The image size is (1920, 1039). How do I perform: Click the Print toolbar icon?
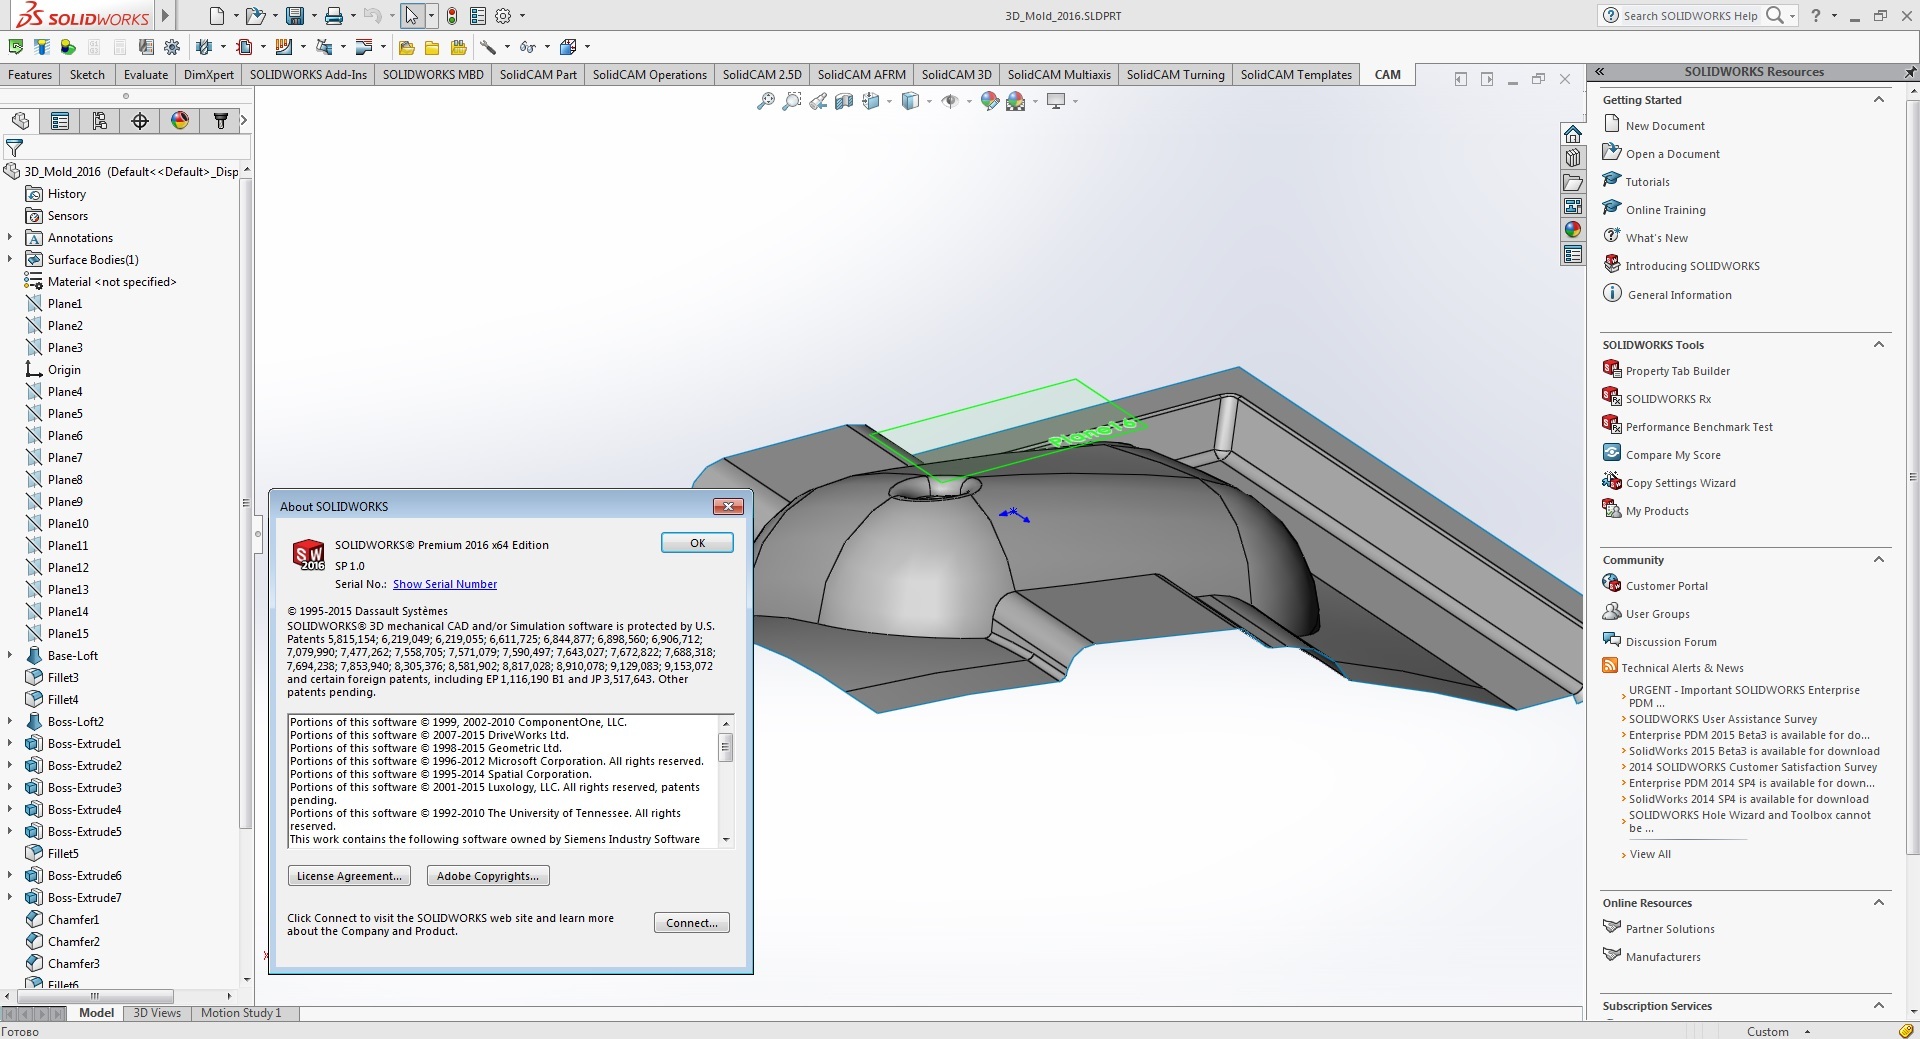click(x=334, y=16)
